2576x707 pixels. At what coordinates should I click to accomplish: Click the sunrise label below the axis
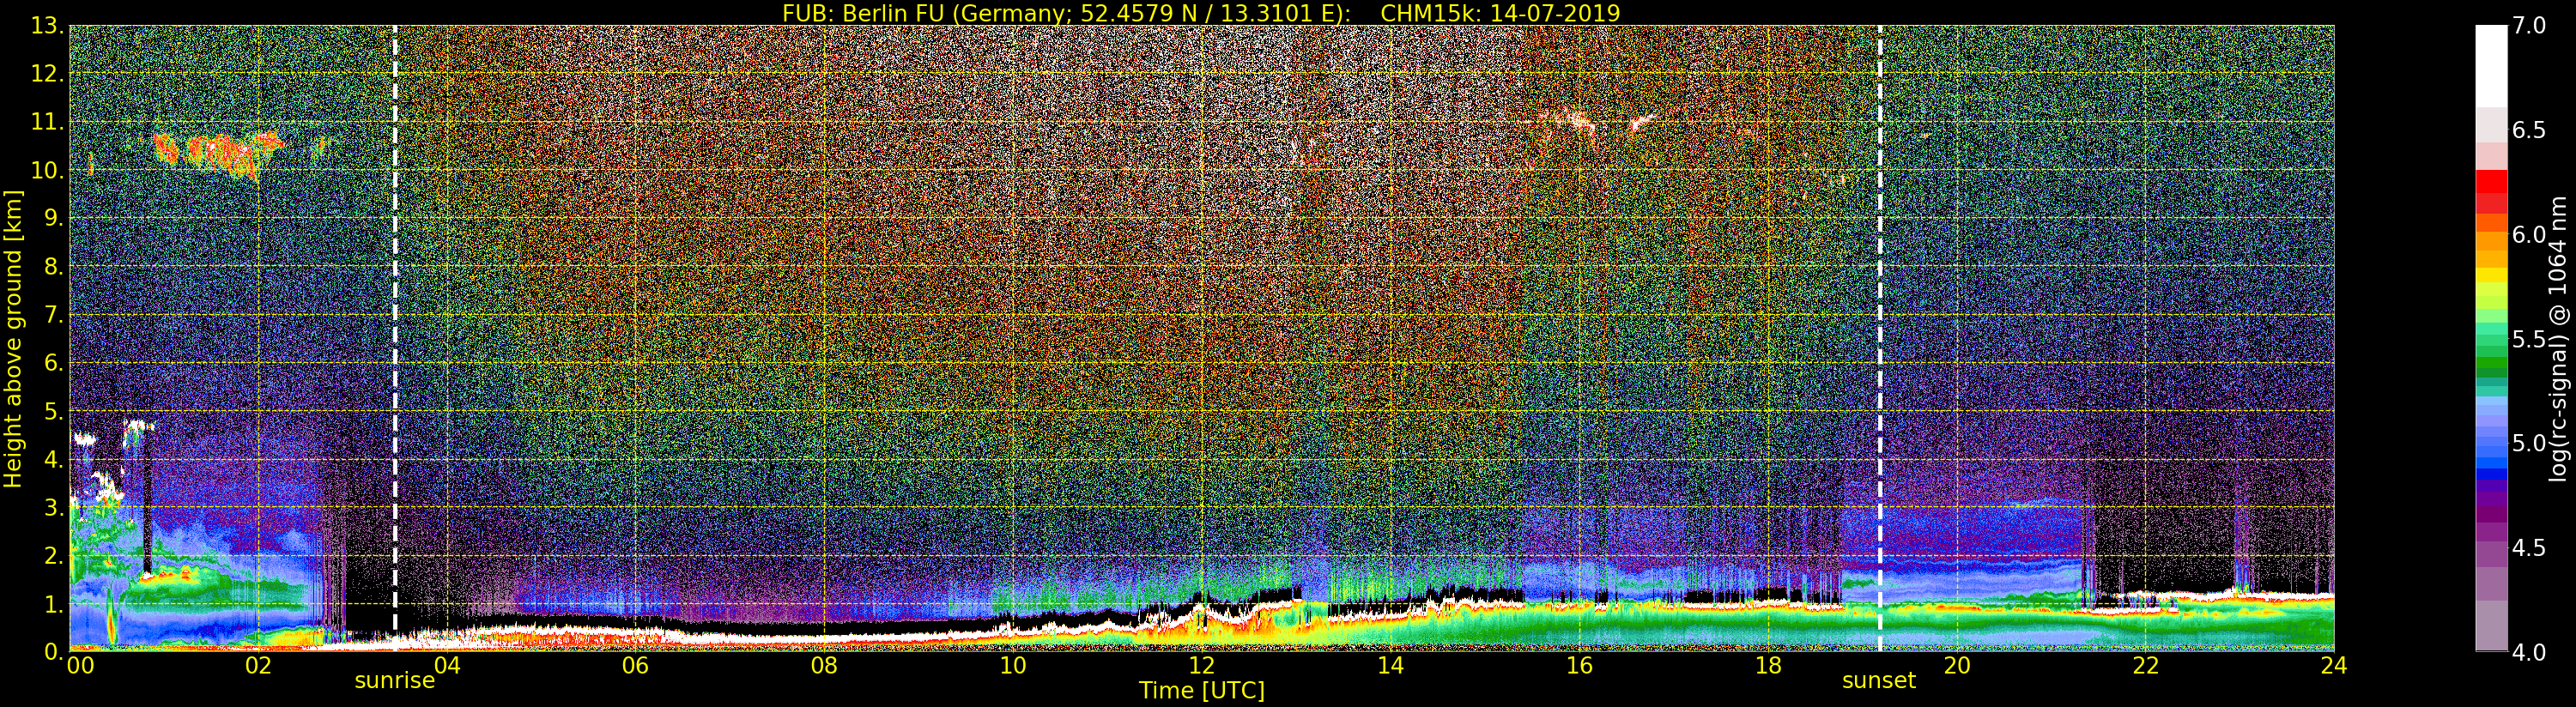395,681
